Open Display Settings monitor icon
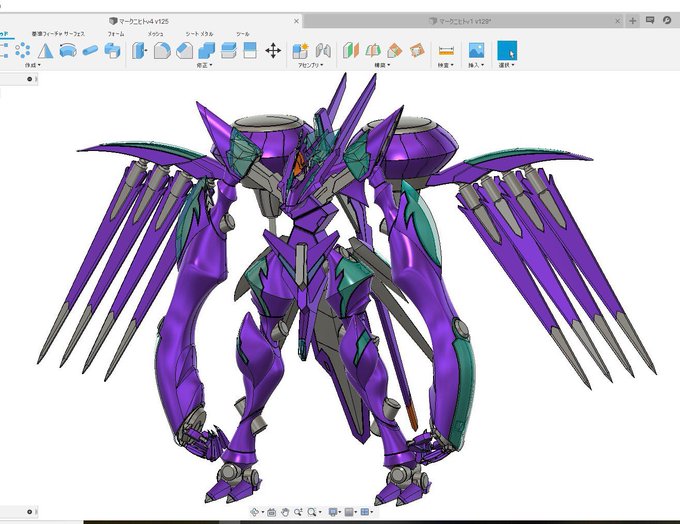680x524 pixels. click(x=333, y=512)
